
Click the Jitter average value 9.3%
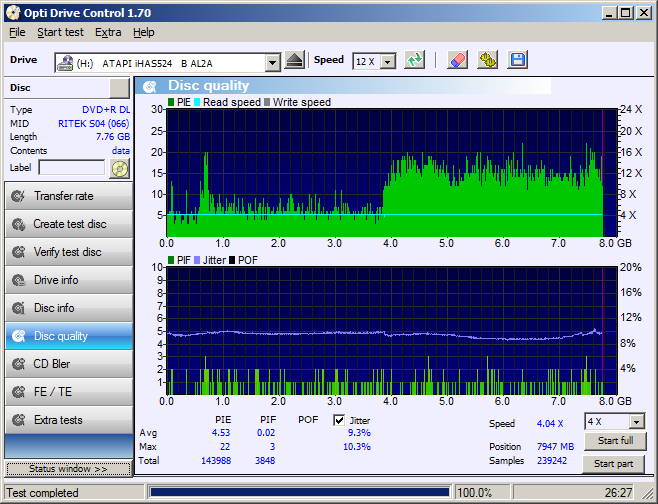[x=359, y=433]
